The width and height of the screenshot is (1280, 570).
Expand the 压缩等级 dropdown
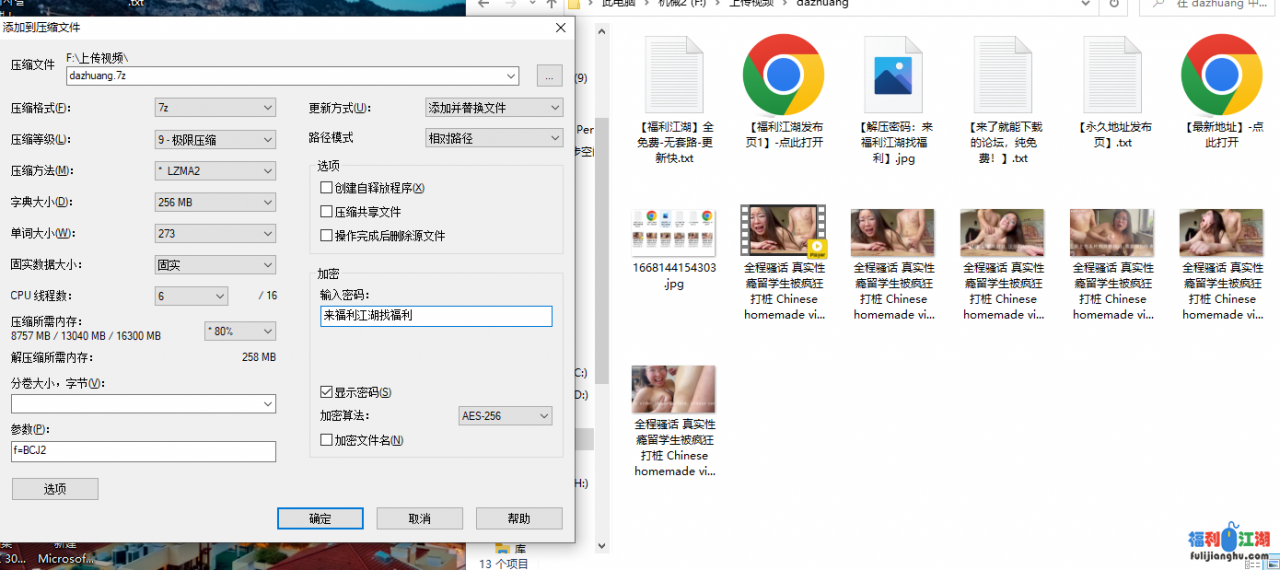point(215,140)
